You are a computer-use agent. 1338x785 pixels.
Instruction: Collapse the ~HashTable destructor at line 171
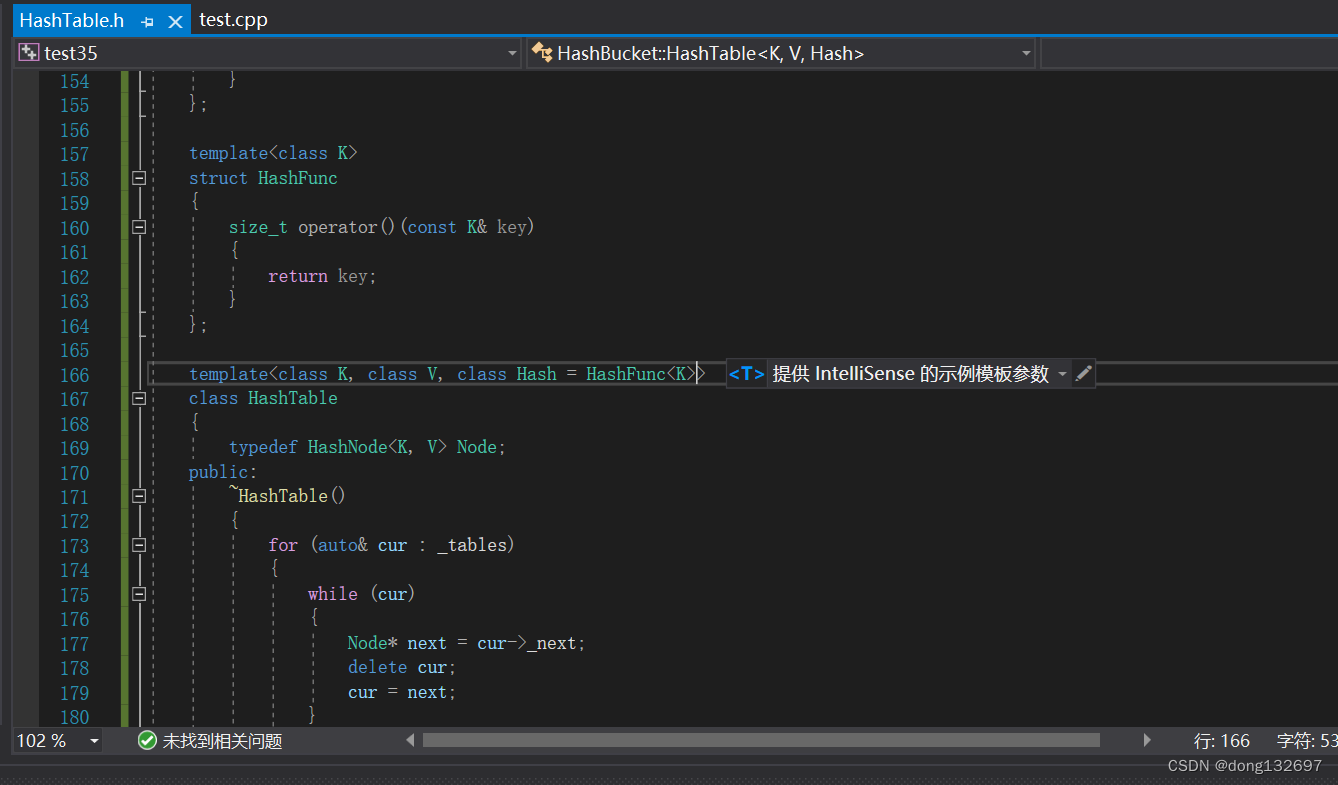click(139, 496)
